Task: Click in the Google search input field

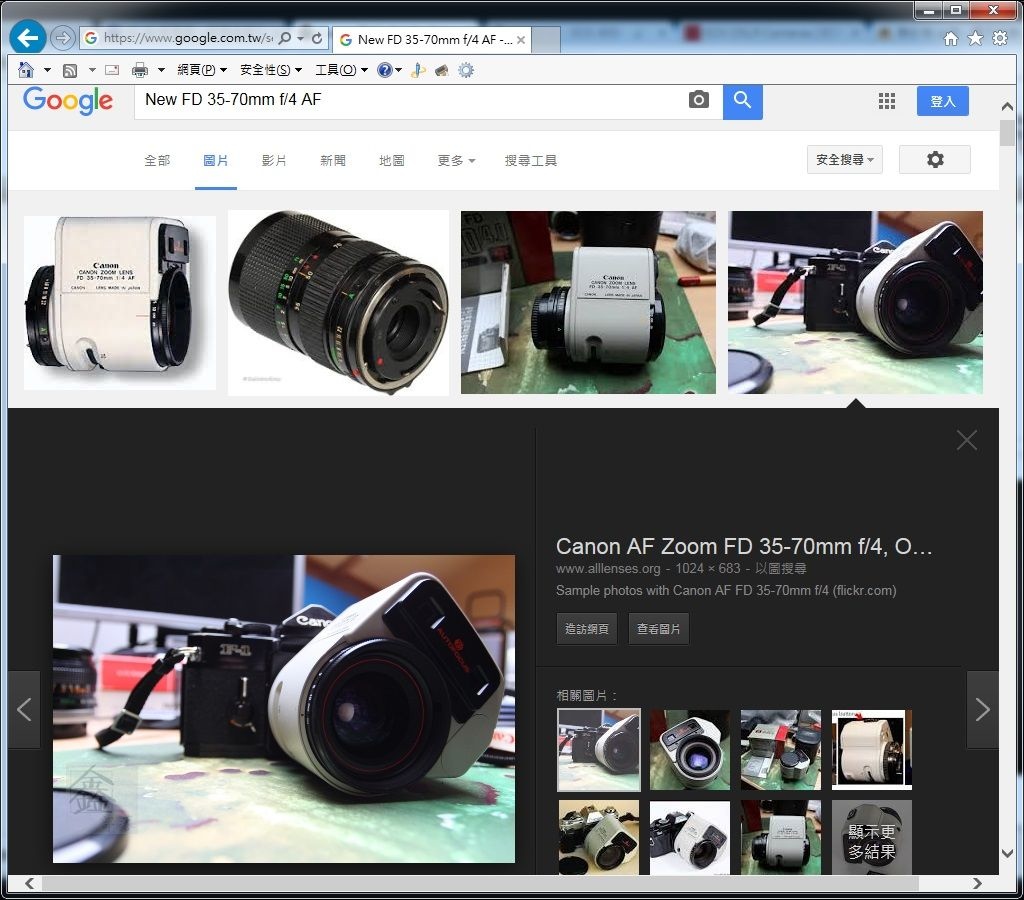Action: pos(411,100)
